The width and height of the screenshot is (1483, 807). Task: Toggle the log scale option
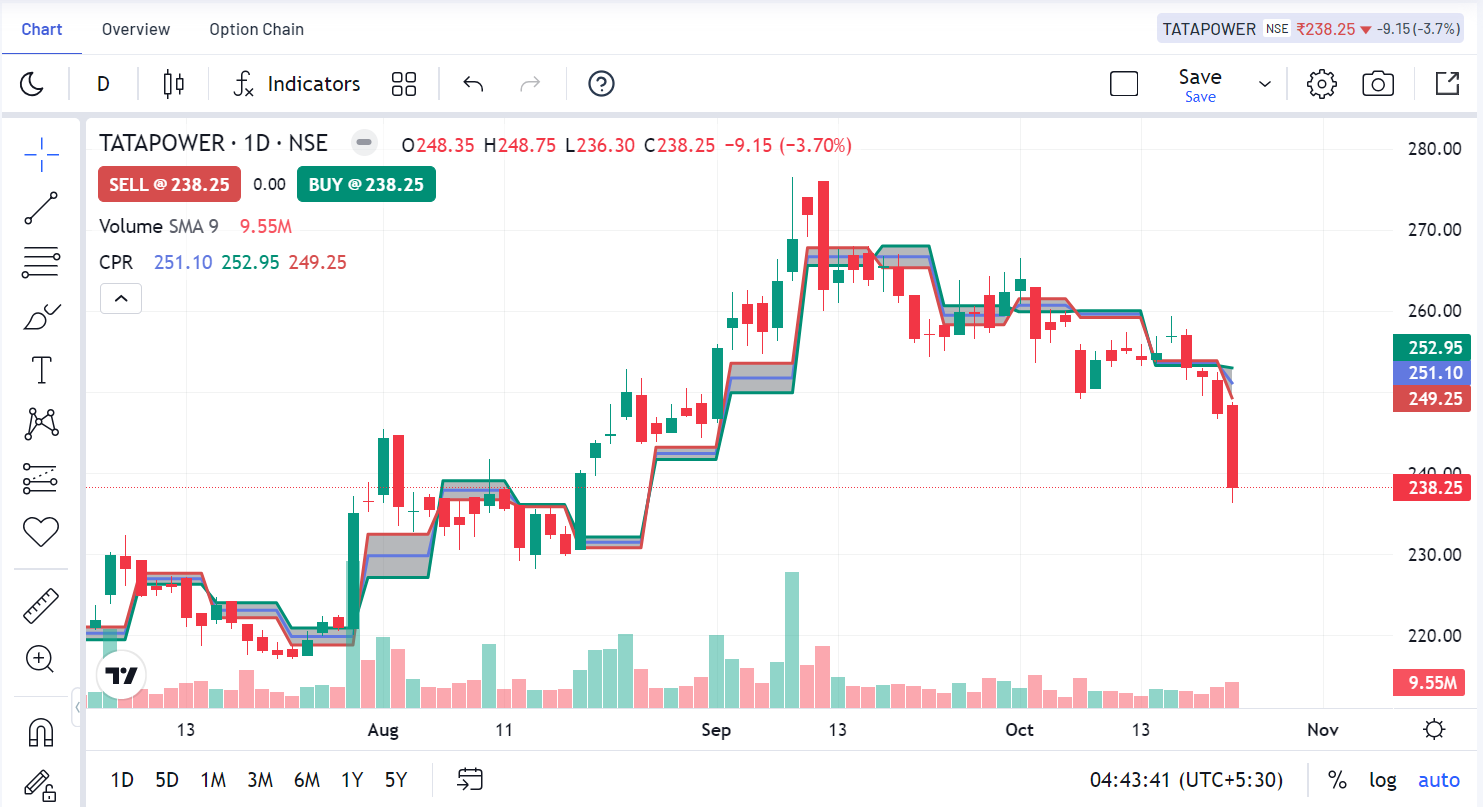(1383, 780)
